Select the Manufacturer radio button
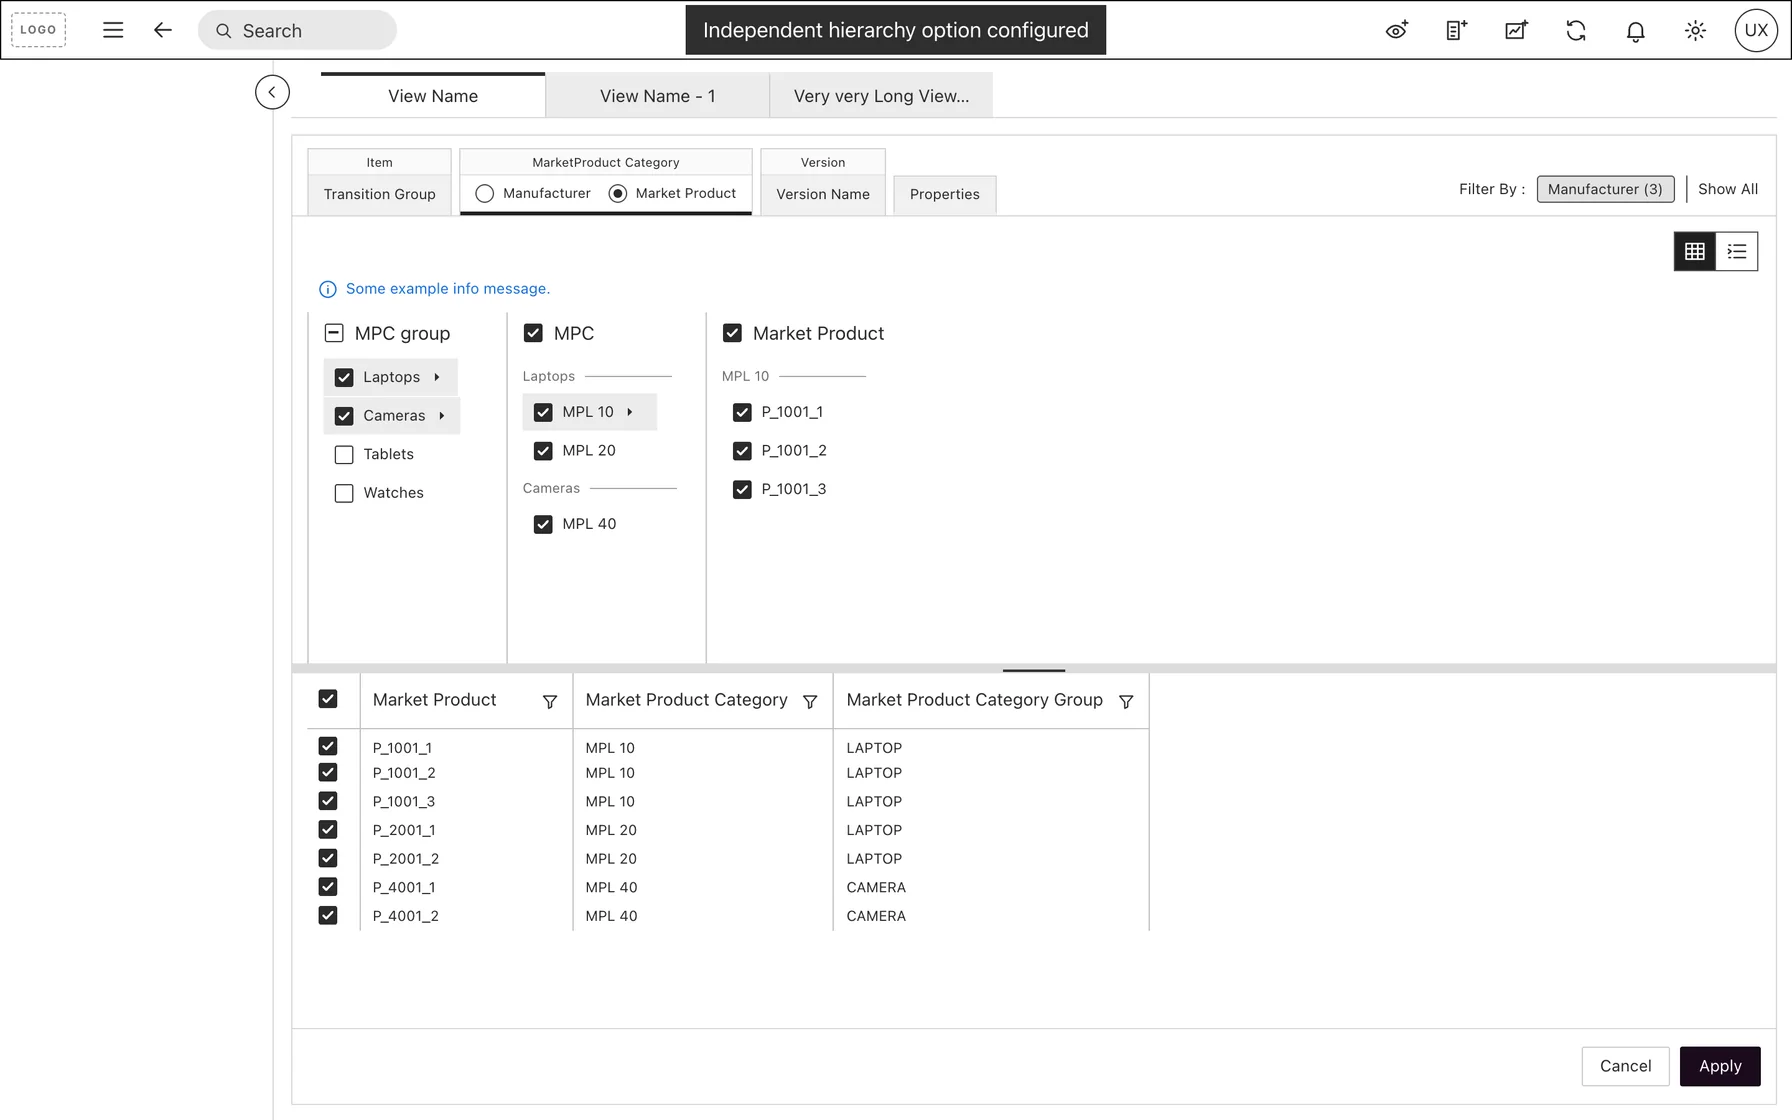 coord(485,194)
